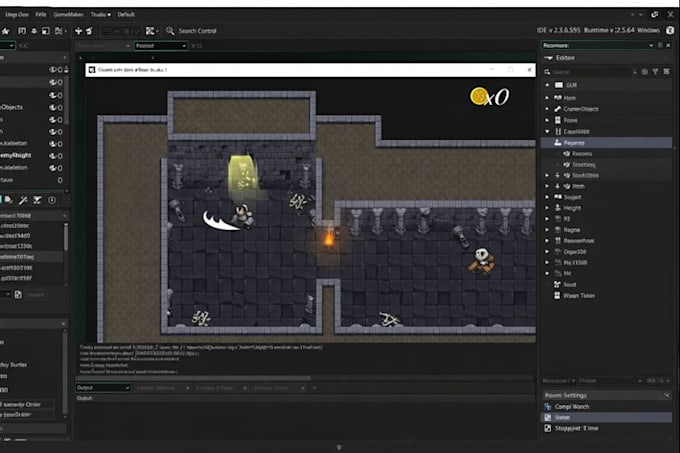
Task: Click the lock icon at the top of the layer list
Action: pyautogui.click(x=66, y=69)
